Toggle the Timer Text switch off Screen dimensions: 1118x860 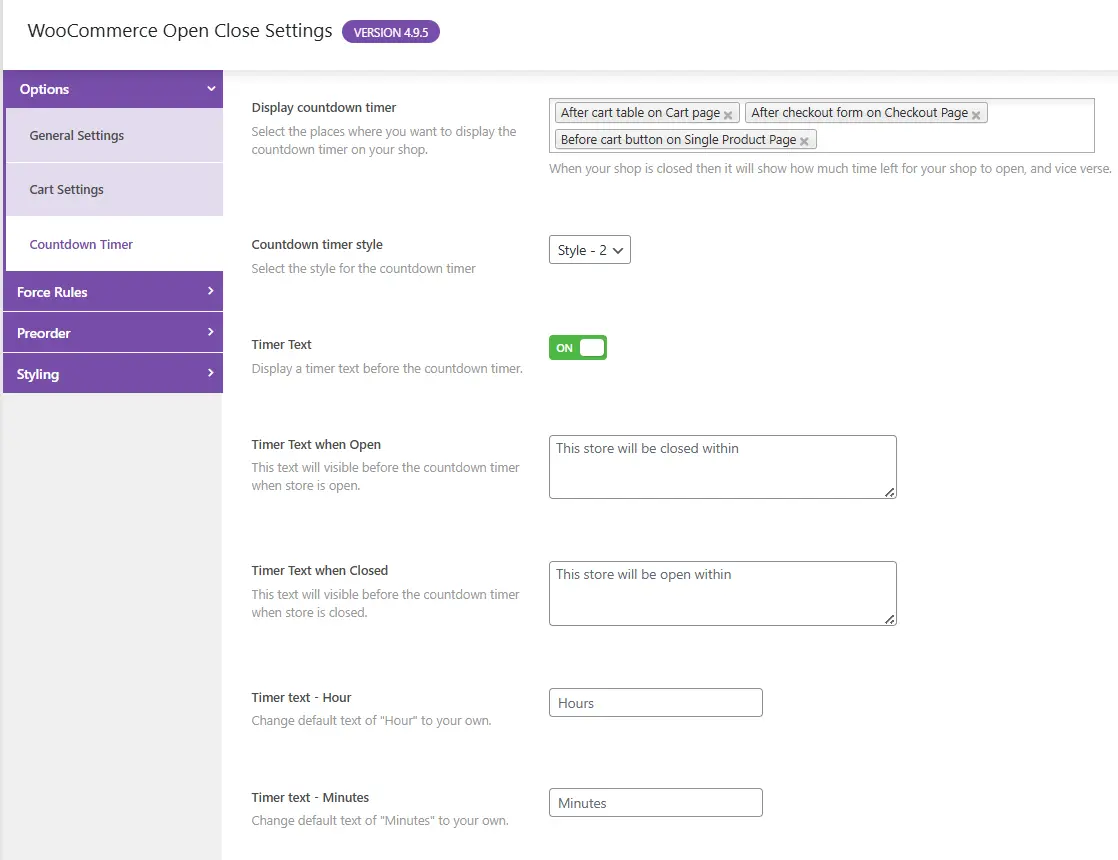coord(578,347)
